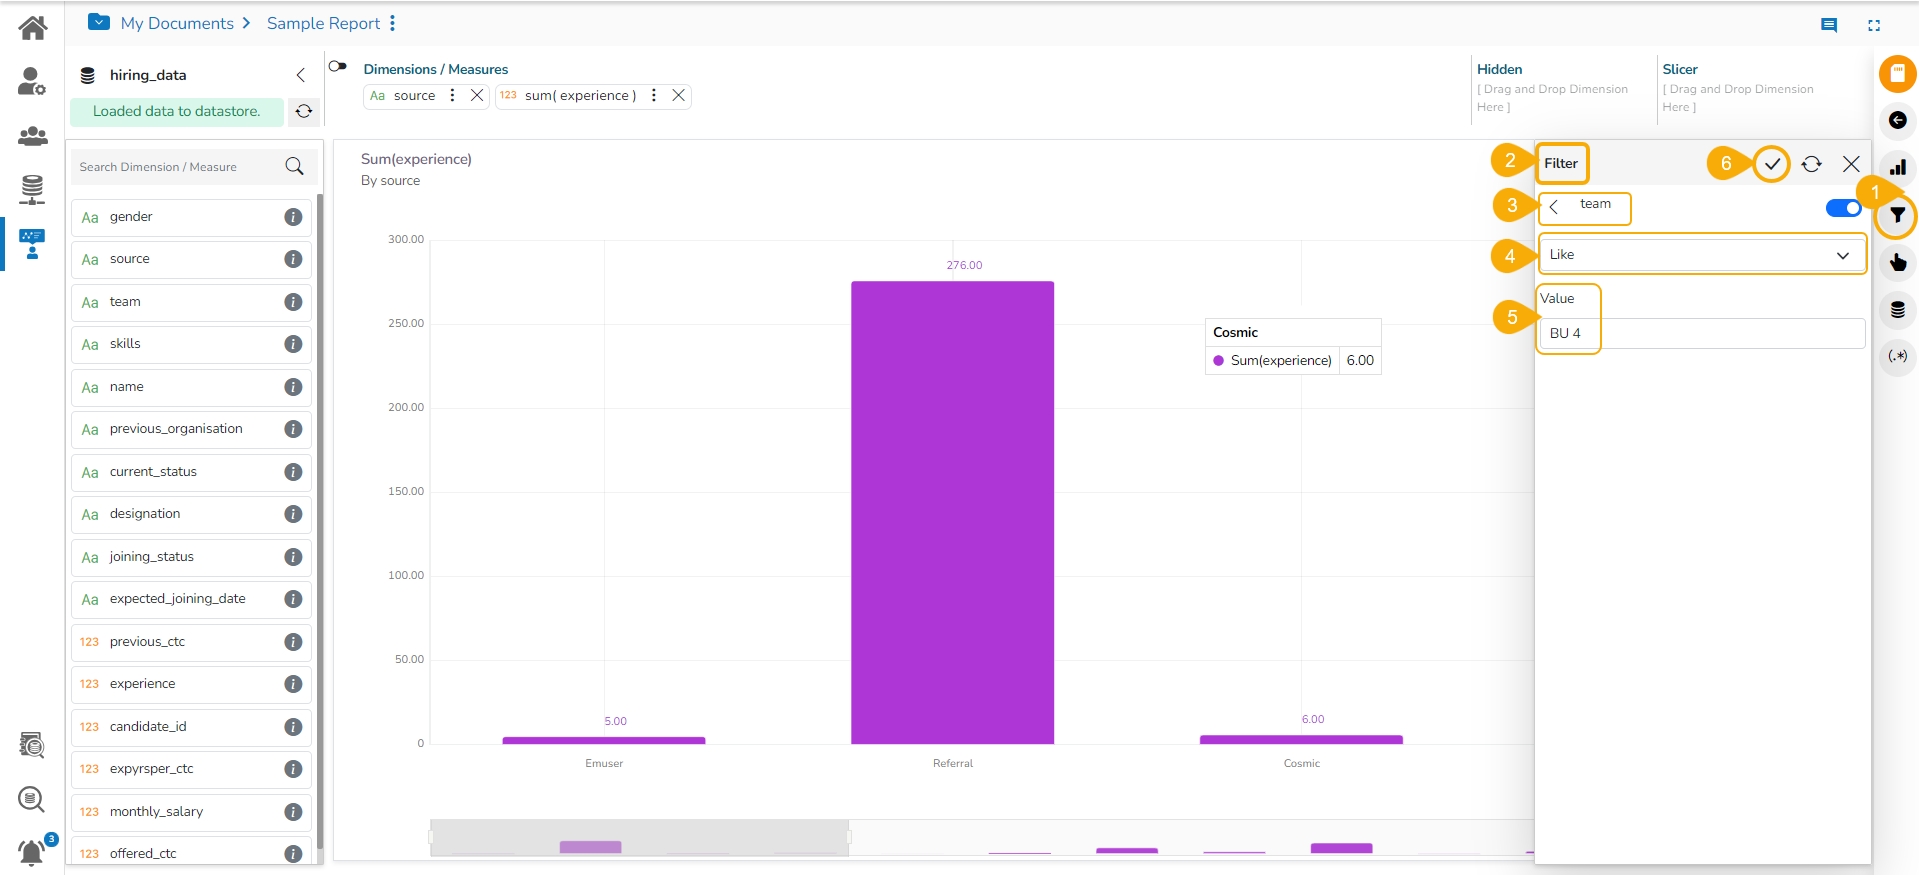Go back from the team filter
1919x875 pixels.
1554,207
